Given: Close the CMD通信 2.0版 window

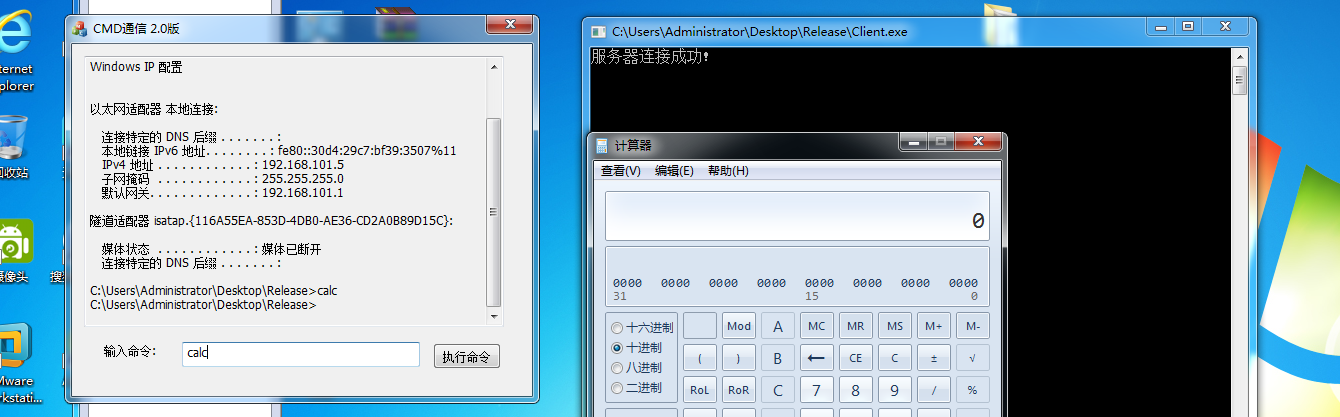Looking at the screenshot, I should click(x=510, y=24).
